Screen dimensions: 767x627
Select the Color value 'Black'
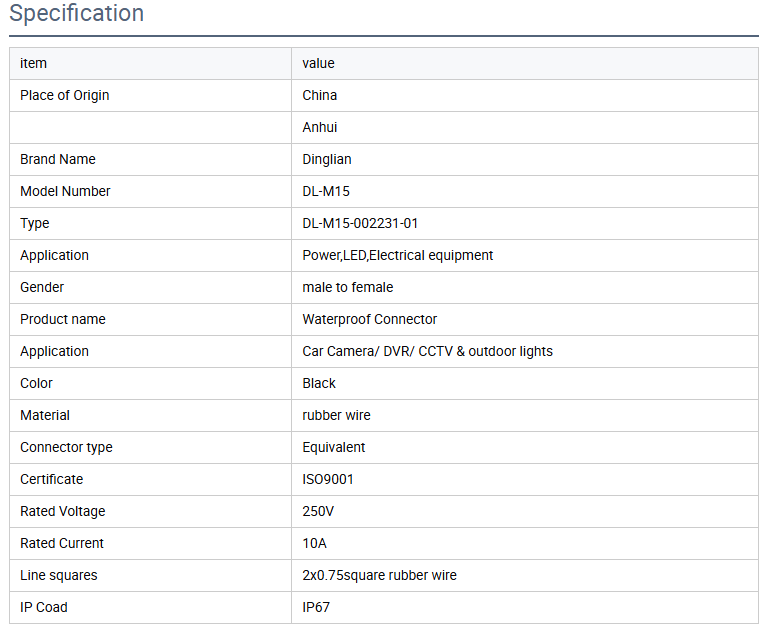coord(319,383)
